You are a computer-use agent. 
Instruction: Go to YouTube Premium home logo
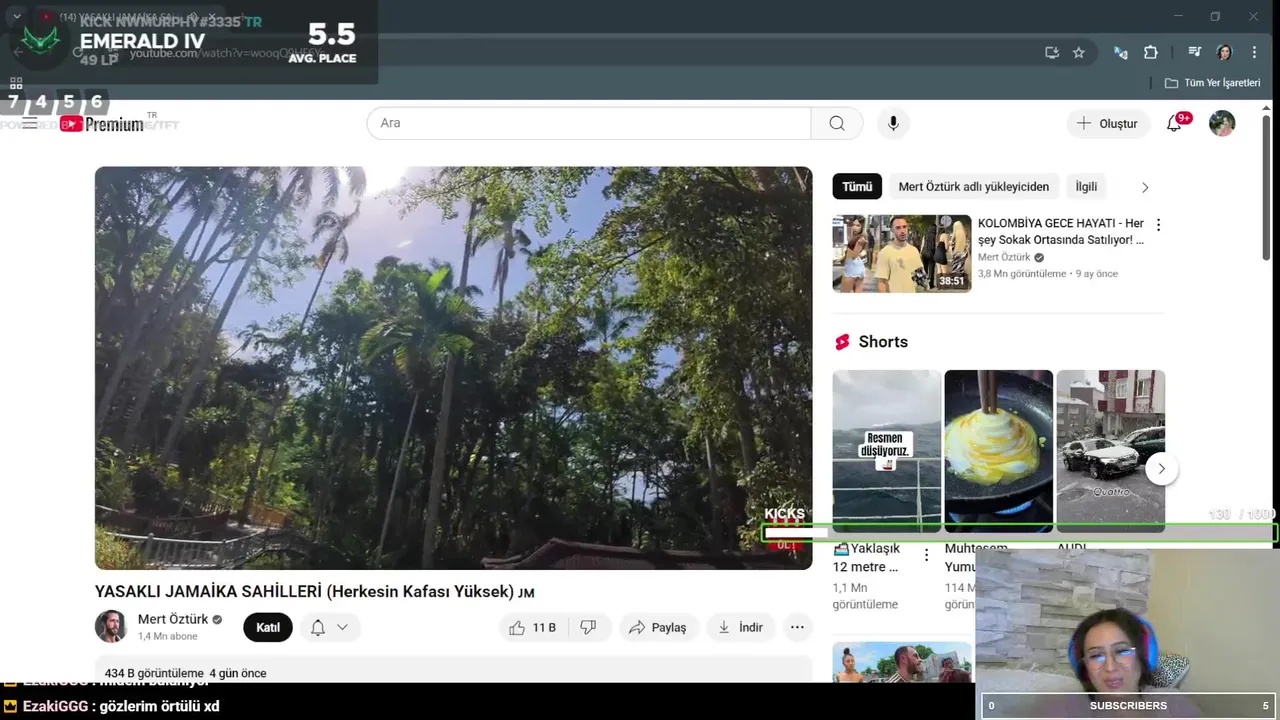click(x=102, y=124)
